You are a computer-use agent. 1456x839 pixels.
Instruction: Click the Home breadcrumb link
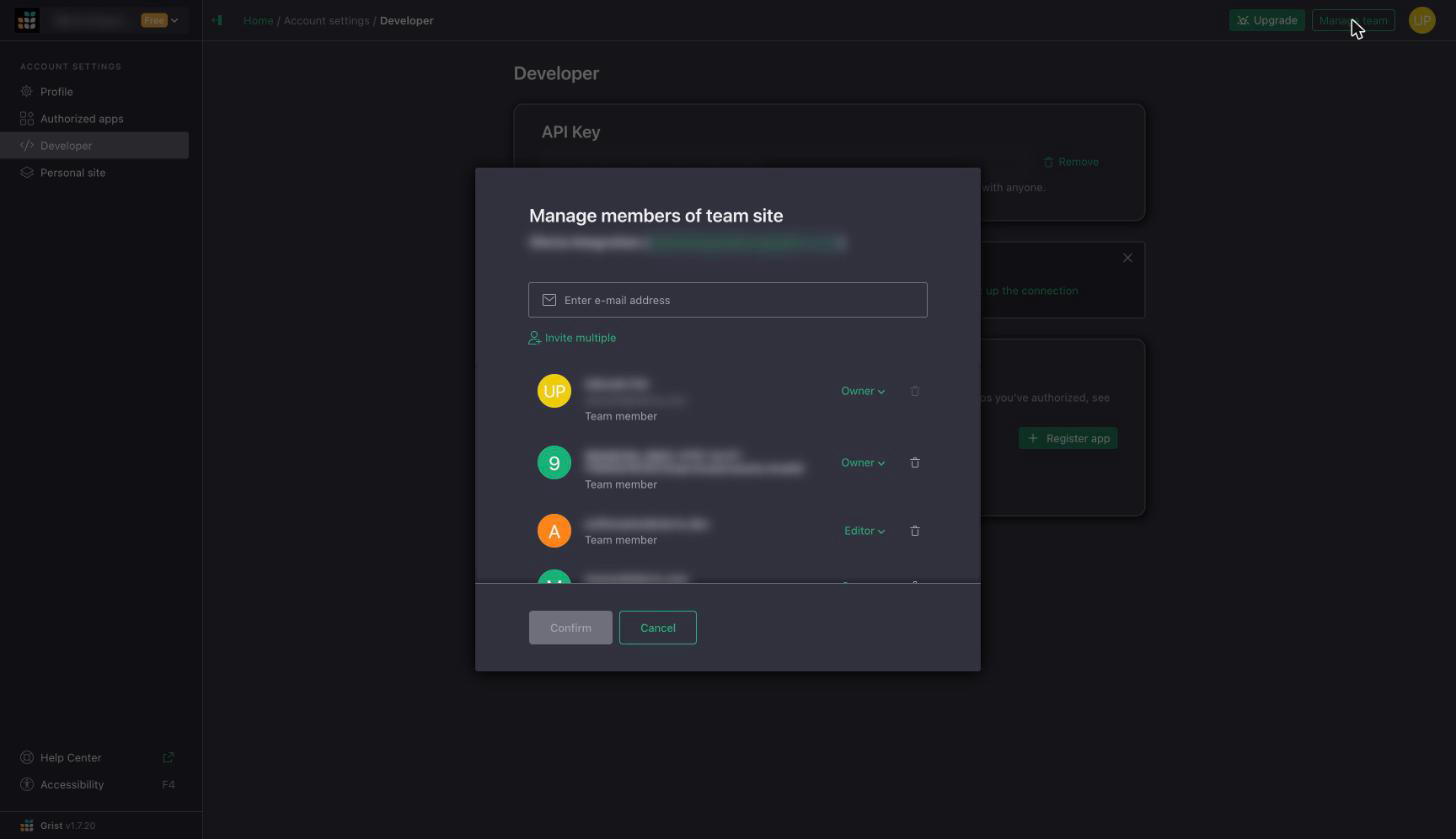pos(258,20)
